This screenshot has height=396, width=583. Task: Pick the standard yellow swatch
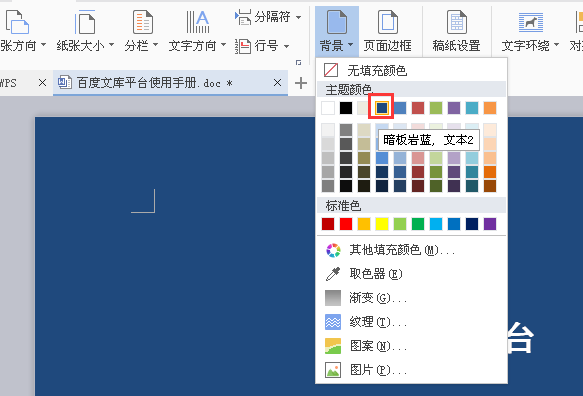(382, 224)
